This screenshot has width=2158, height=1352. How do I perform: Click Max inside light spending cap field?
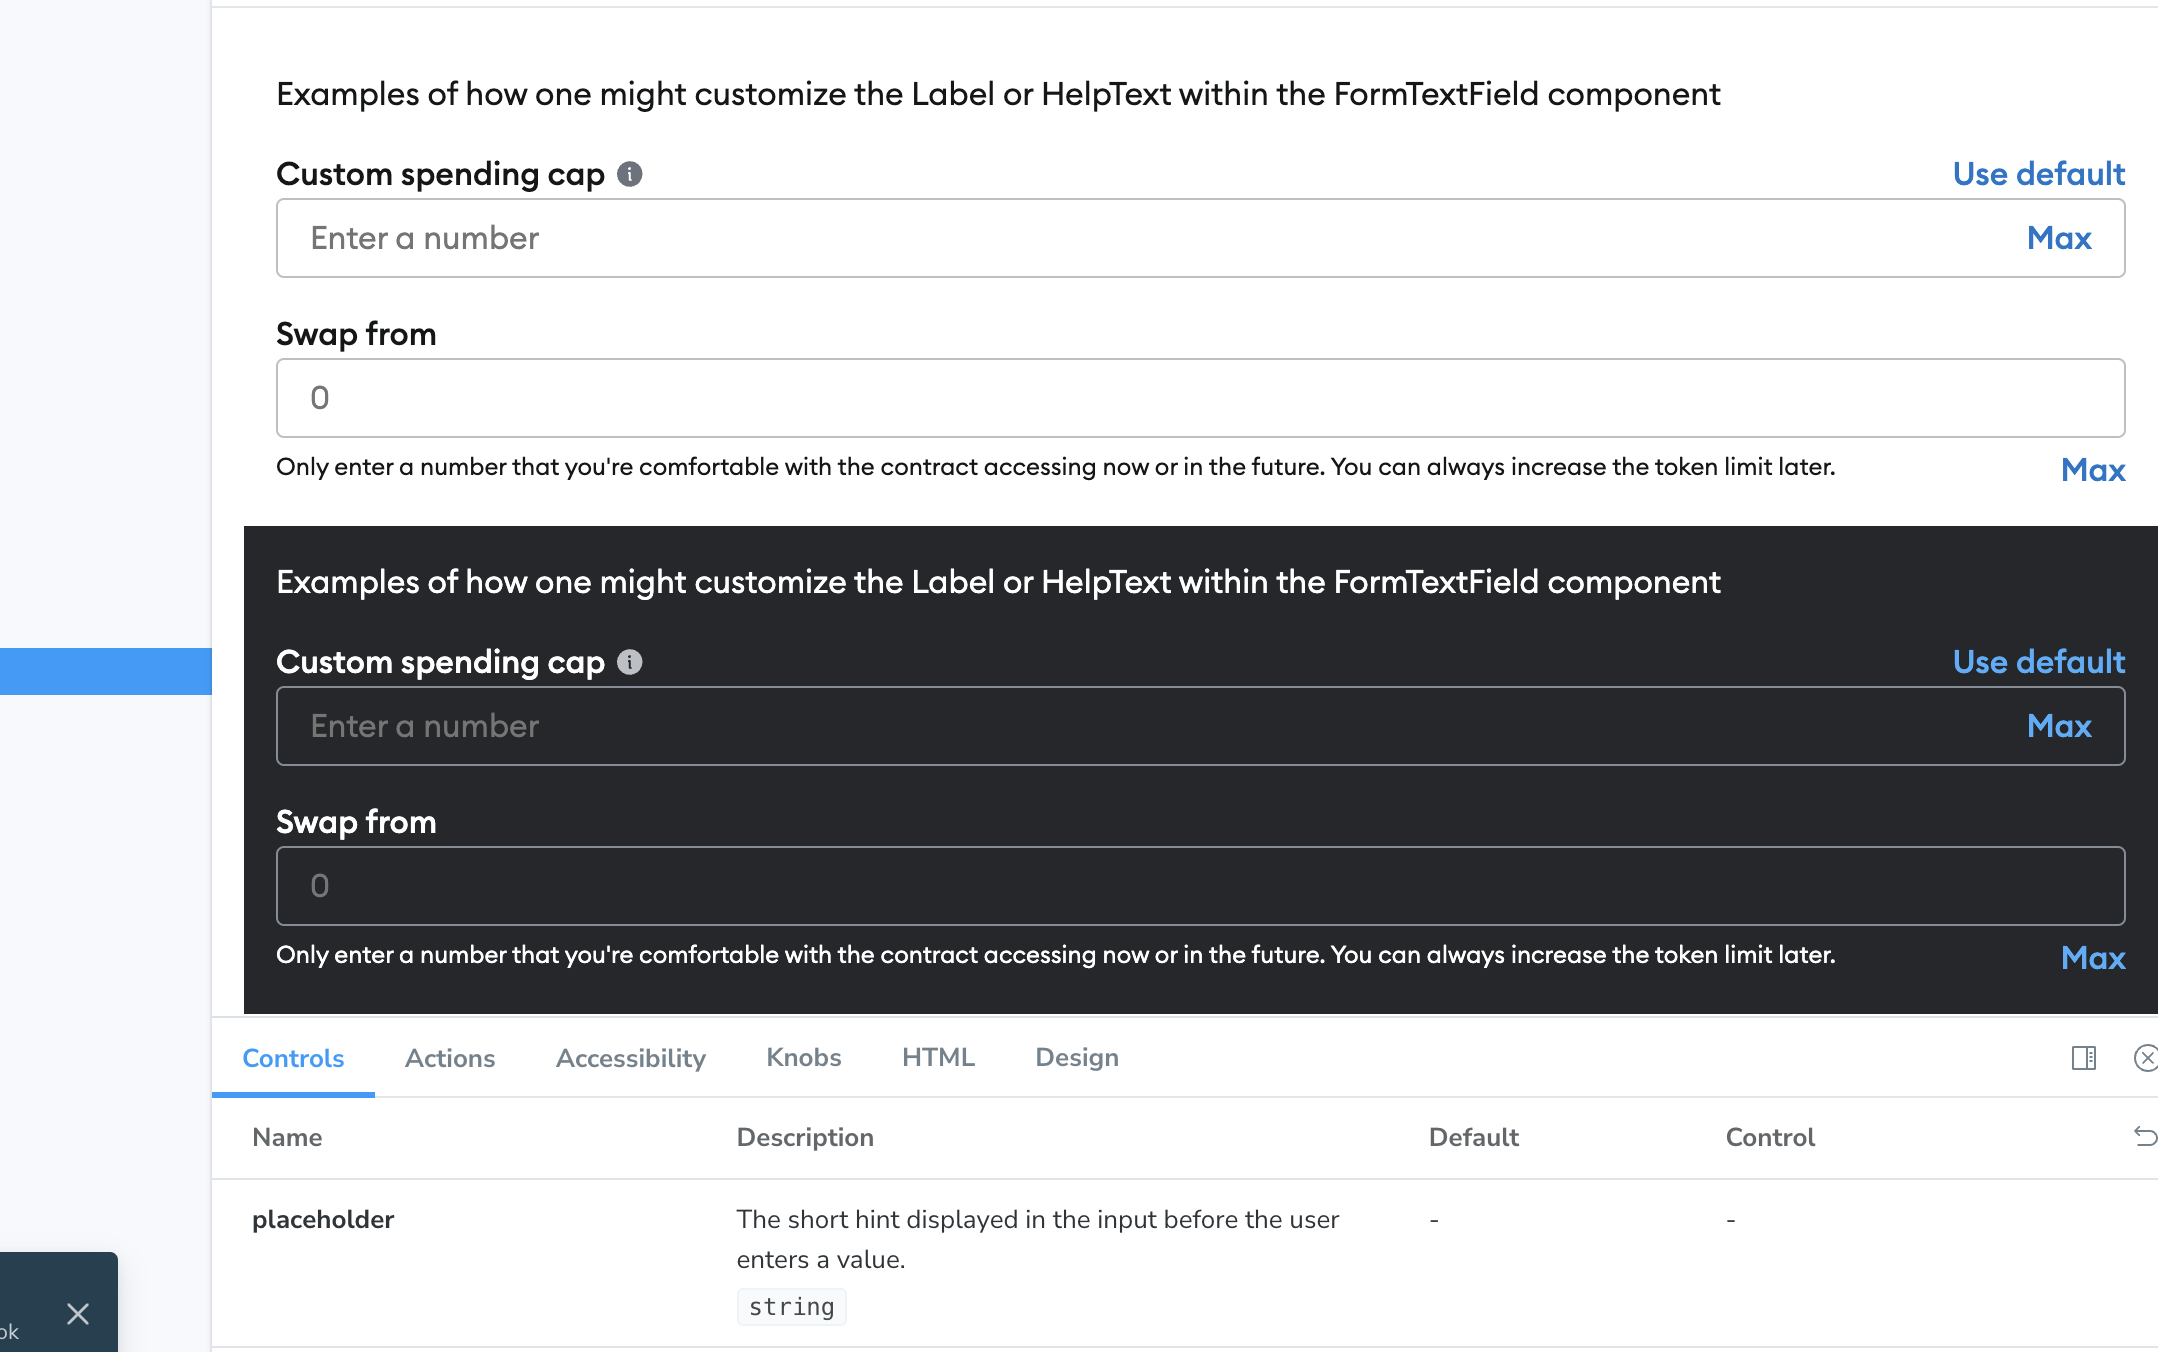pyautogui.click(x=2059, y=238)
